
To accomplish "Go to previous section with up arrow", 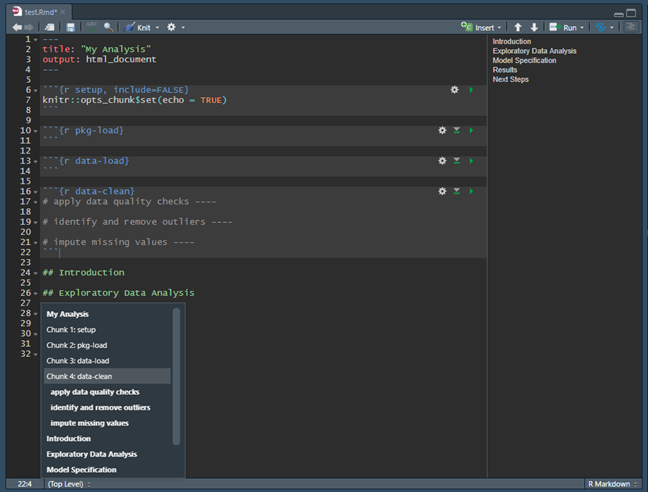I will (x=518, y=27).
